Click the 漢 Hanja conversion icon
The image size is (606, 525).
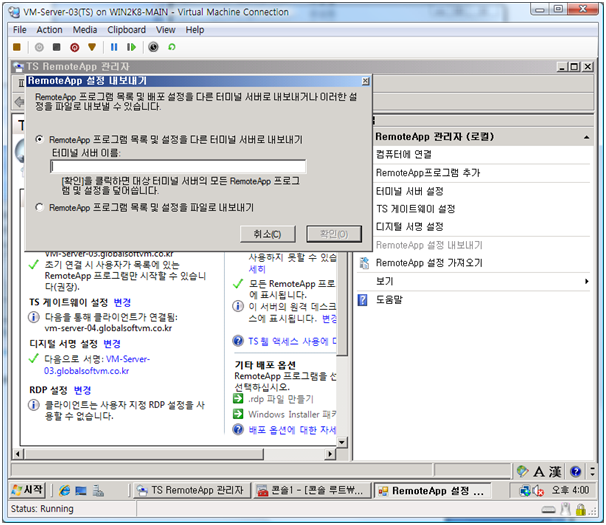[x=555, y=471]
